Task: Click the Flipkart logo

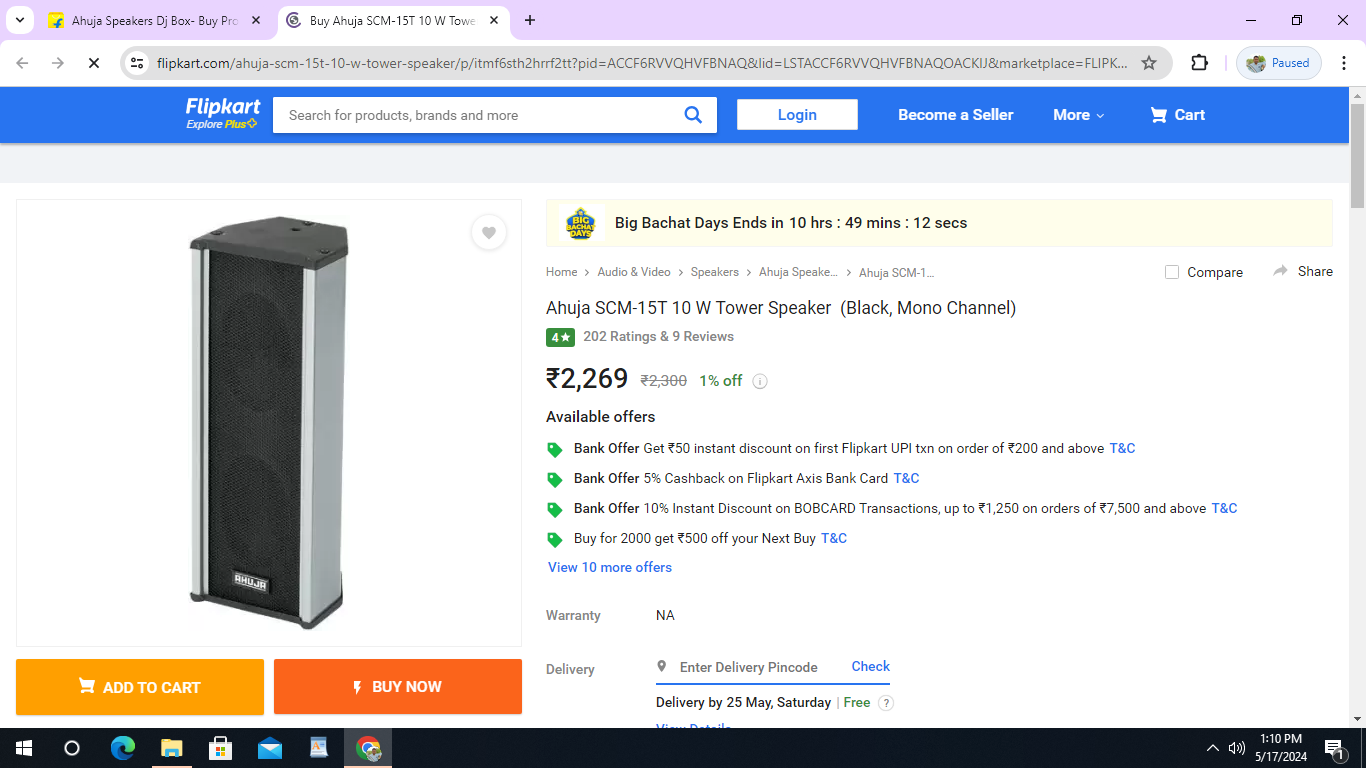Action: 222,107
